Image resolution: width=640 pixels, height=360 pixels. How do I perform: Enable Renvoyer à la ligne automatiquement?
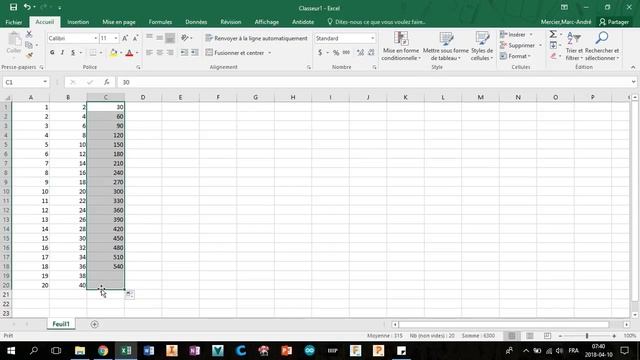pos(256,38)
